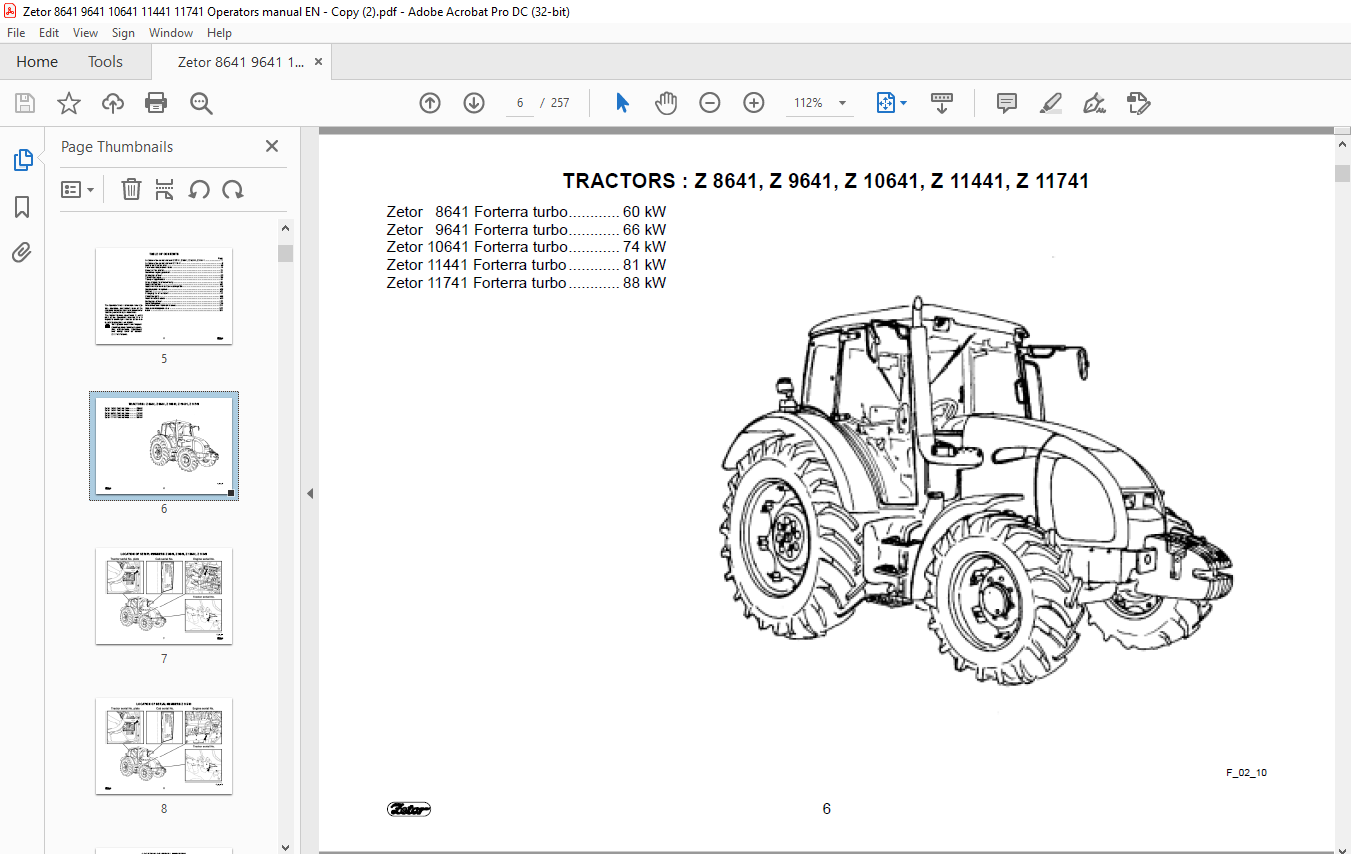
Task: Click the Zetor 9641 Forterra turbo line
Action: coord(526,230)
